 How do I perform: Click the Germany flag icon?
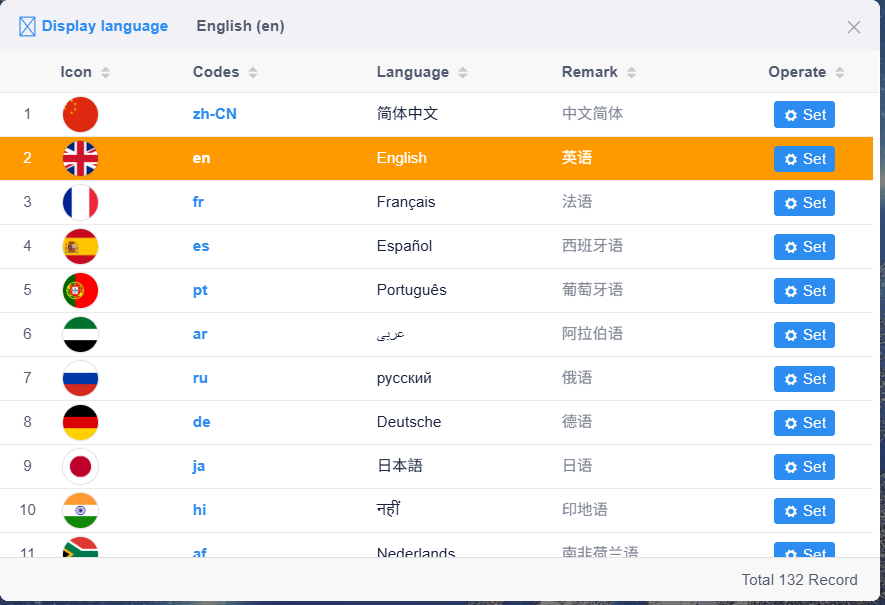pyautogui.click(x=80, y=422)
